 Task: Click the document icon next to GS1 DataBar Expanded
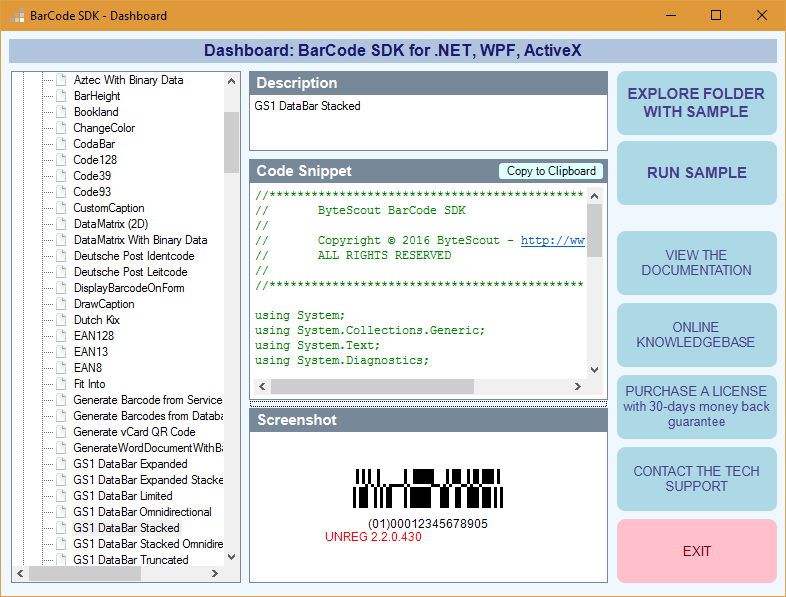click(x=61, y=464)
